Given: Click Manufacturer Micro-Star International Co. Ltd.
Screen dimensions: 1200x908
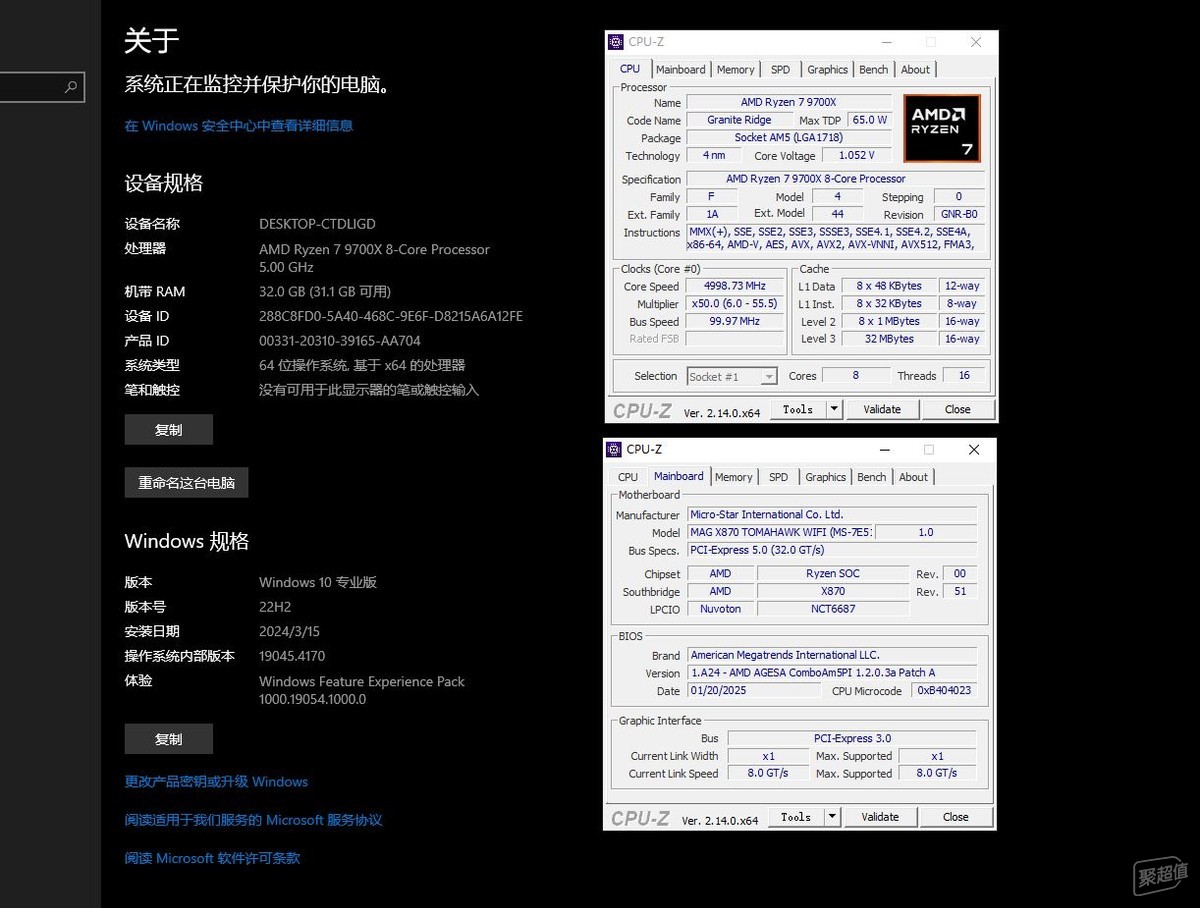Looking at the screenshot, I should click(832, 514).
